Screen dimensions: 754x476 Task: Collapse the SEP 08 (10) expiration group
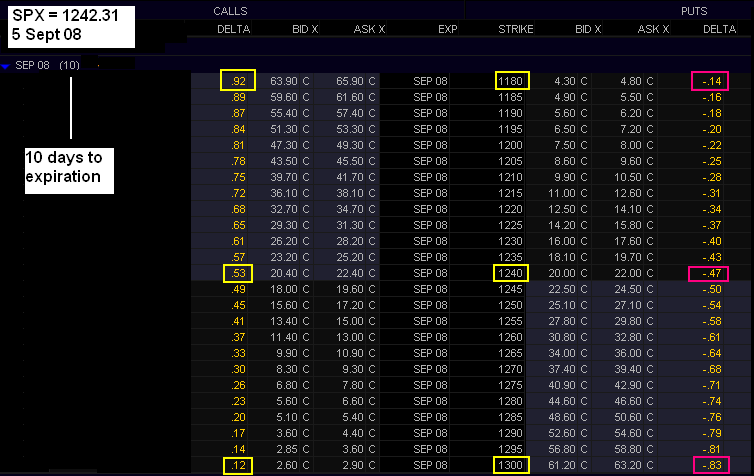5,66
